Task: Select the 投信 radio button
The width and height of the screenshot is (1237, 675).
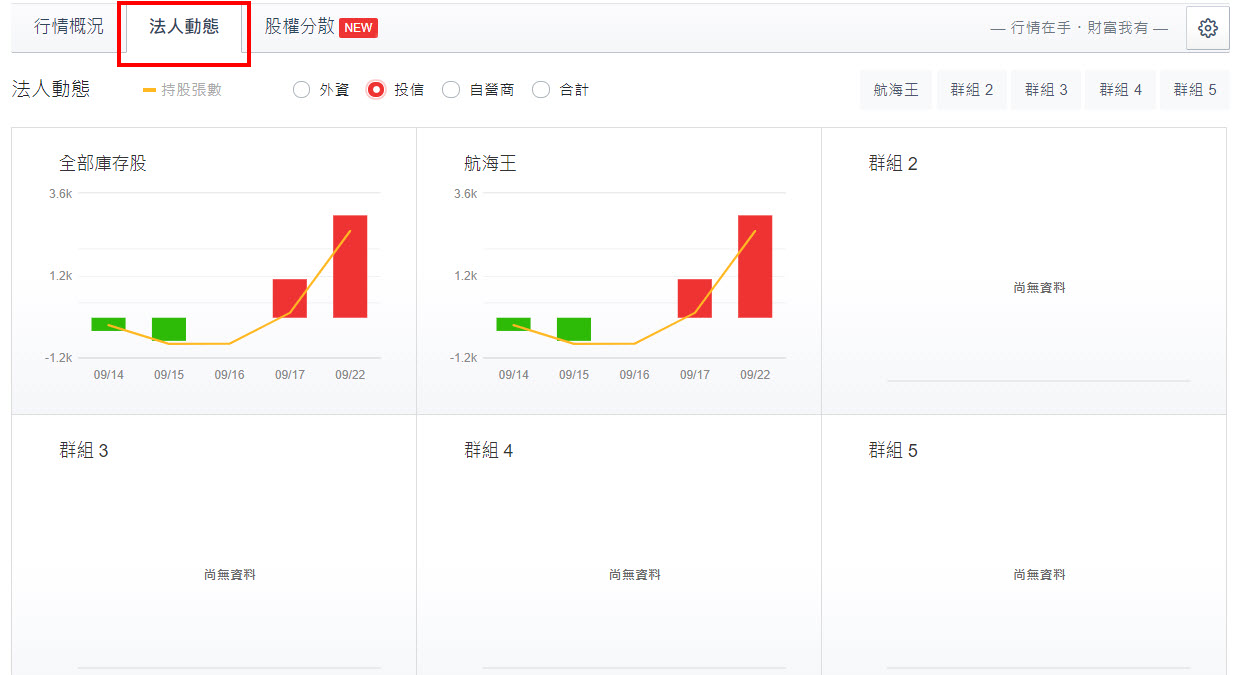Action: click(x=376, y=90)
